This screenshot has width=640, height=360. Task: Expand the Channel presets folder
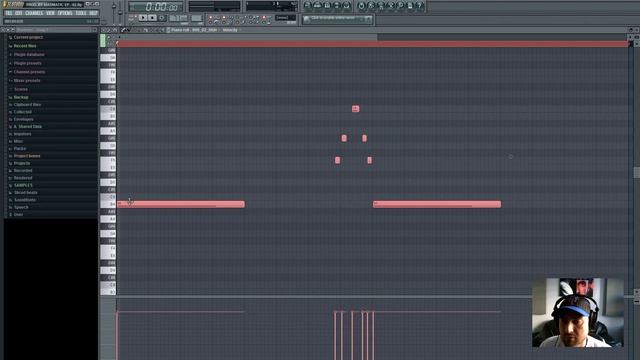click(x=29, y=72)
